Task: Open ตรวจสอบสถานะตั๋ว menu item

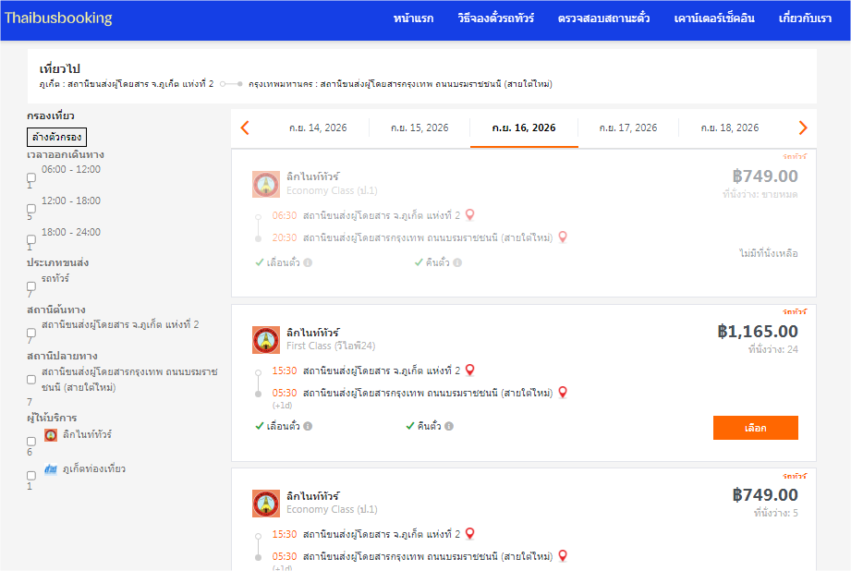Action: coord(604,18)
